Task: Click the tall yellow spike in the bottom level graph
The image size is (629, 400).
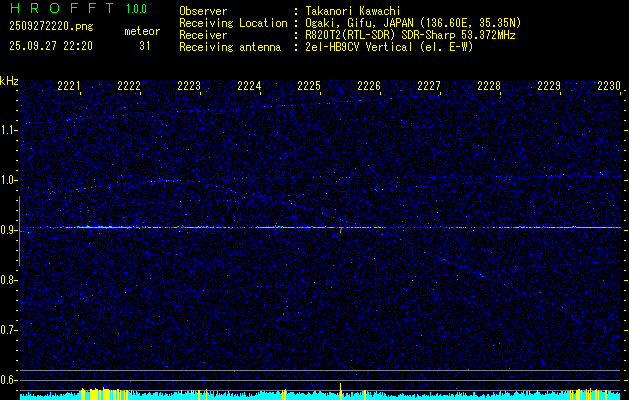Action: click(x=341, y=391)
